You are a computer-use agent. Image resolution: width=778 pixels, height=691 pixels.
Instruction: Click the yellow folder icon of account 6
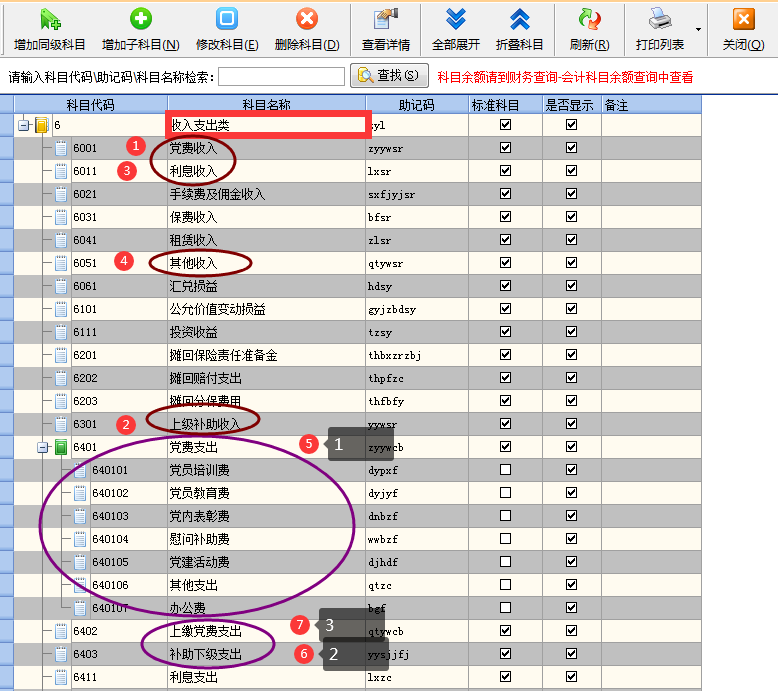click(x=42, y=125)
